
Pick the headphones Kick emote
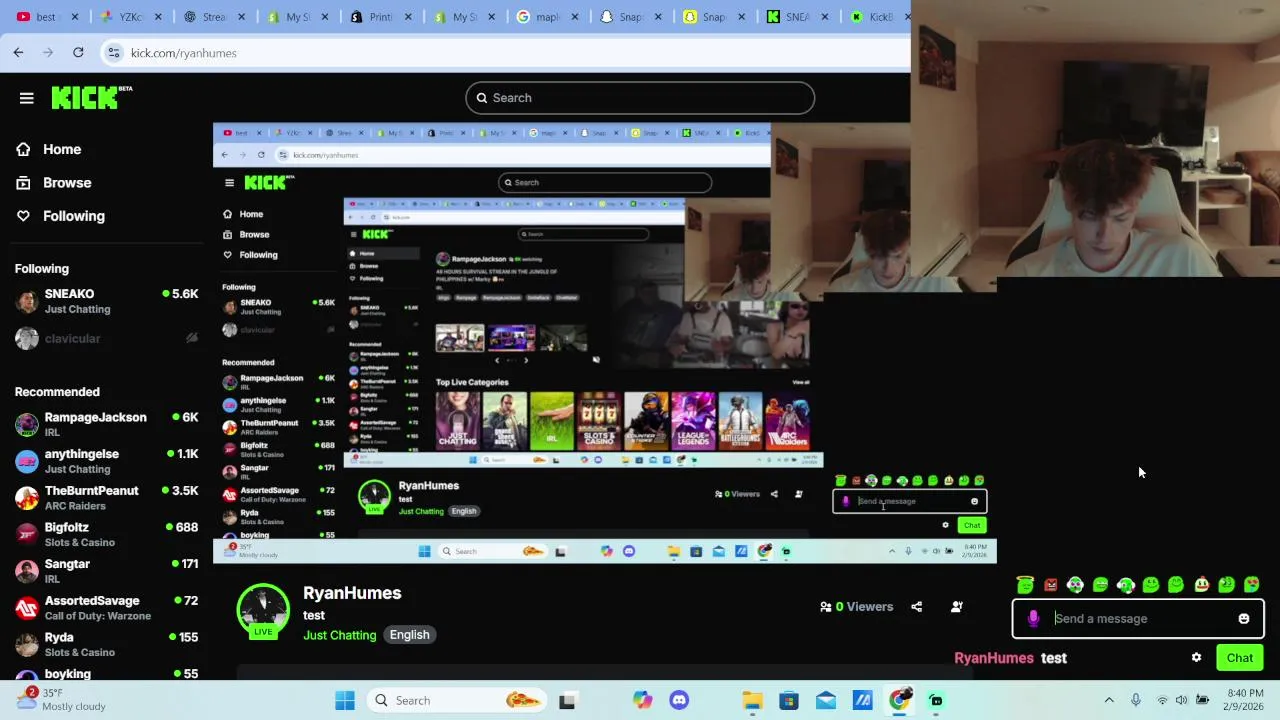[1075, 585]
